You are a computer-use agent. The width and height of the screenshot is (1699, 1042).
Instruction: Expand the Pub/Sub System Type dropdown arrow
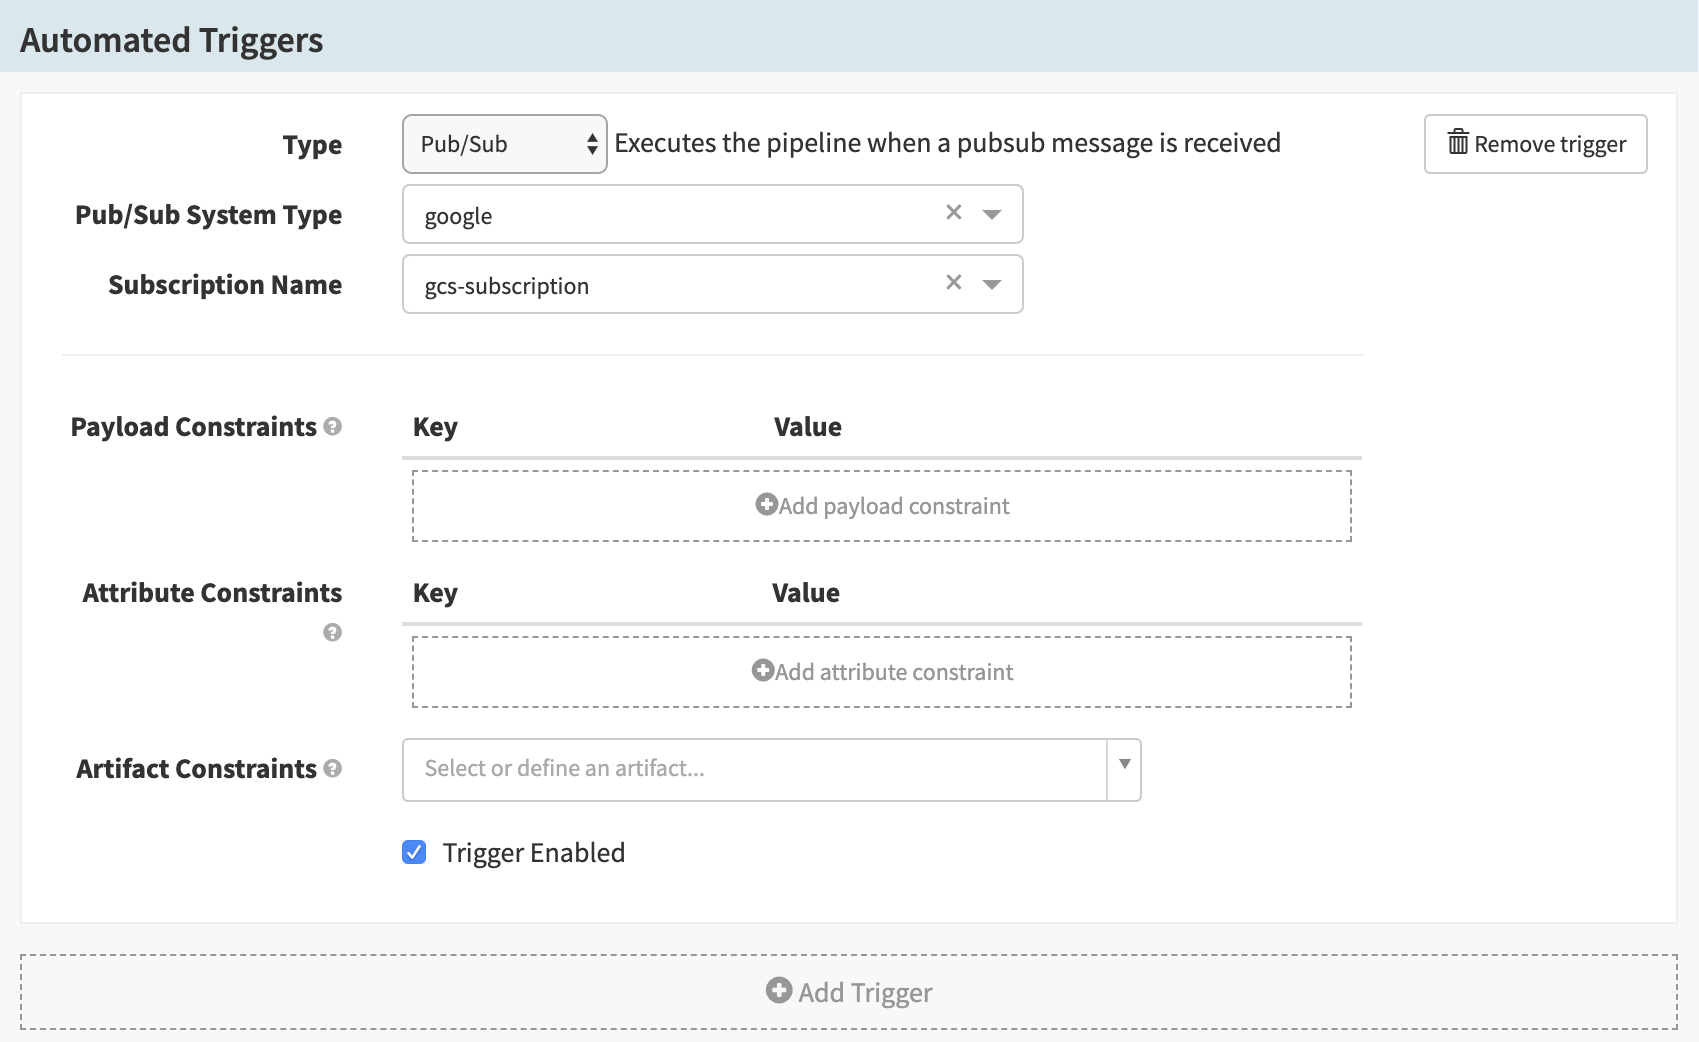pos(992,214)
